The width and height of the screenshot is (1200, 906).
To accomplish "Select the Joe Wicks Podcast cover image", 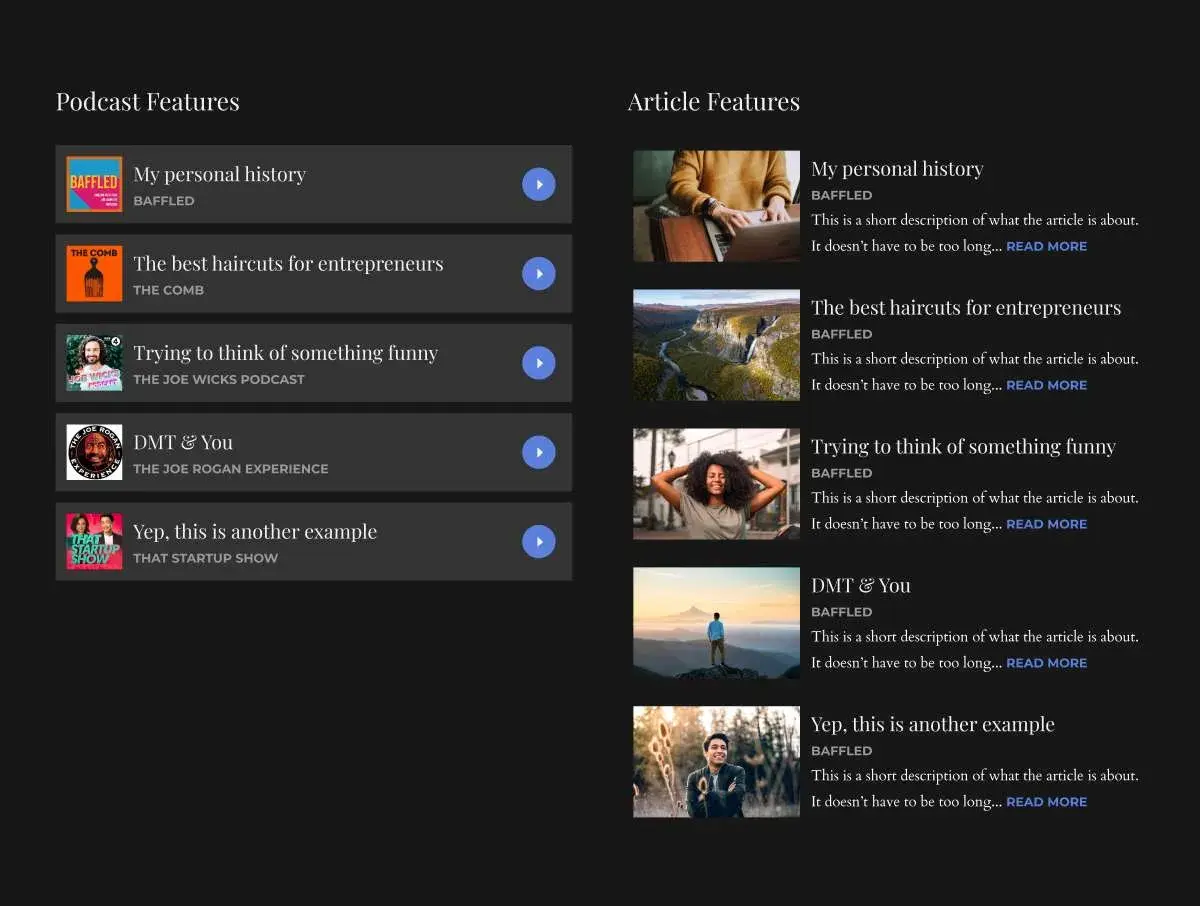I will [94, 363].
